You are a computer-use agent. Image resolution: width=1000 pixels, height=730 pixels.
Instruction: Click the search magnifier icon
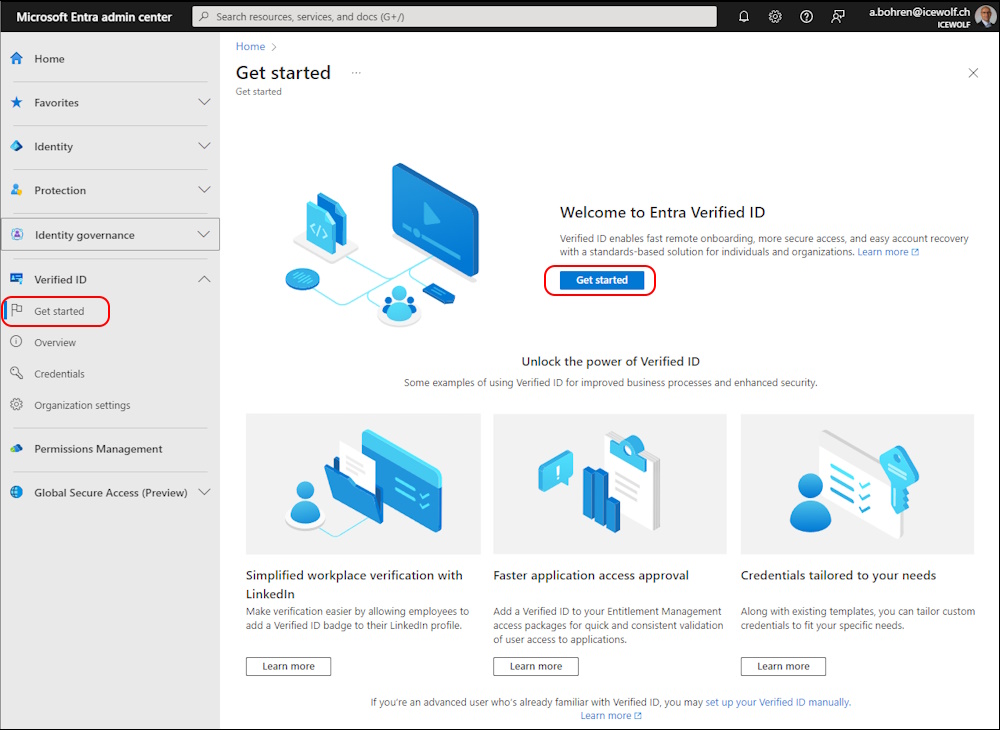pyautogui.click(x=204, y=17)
